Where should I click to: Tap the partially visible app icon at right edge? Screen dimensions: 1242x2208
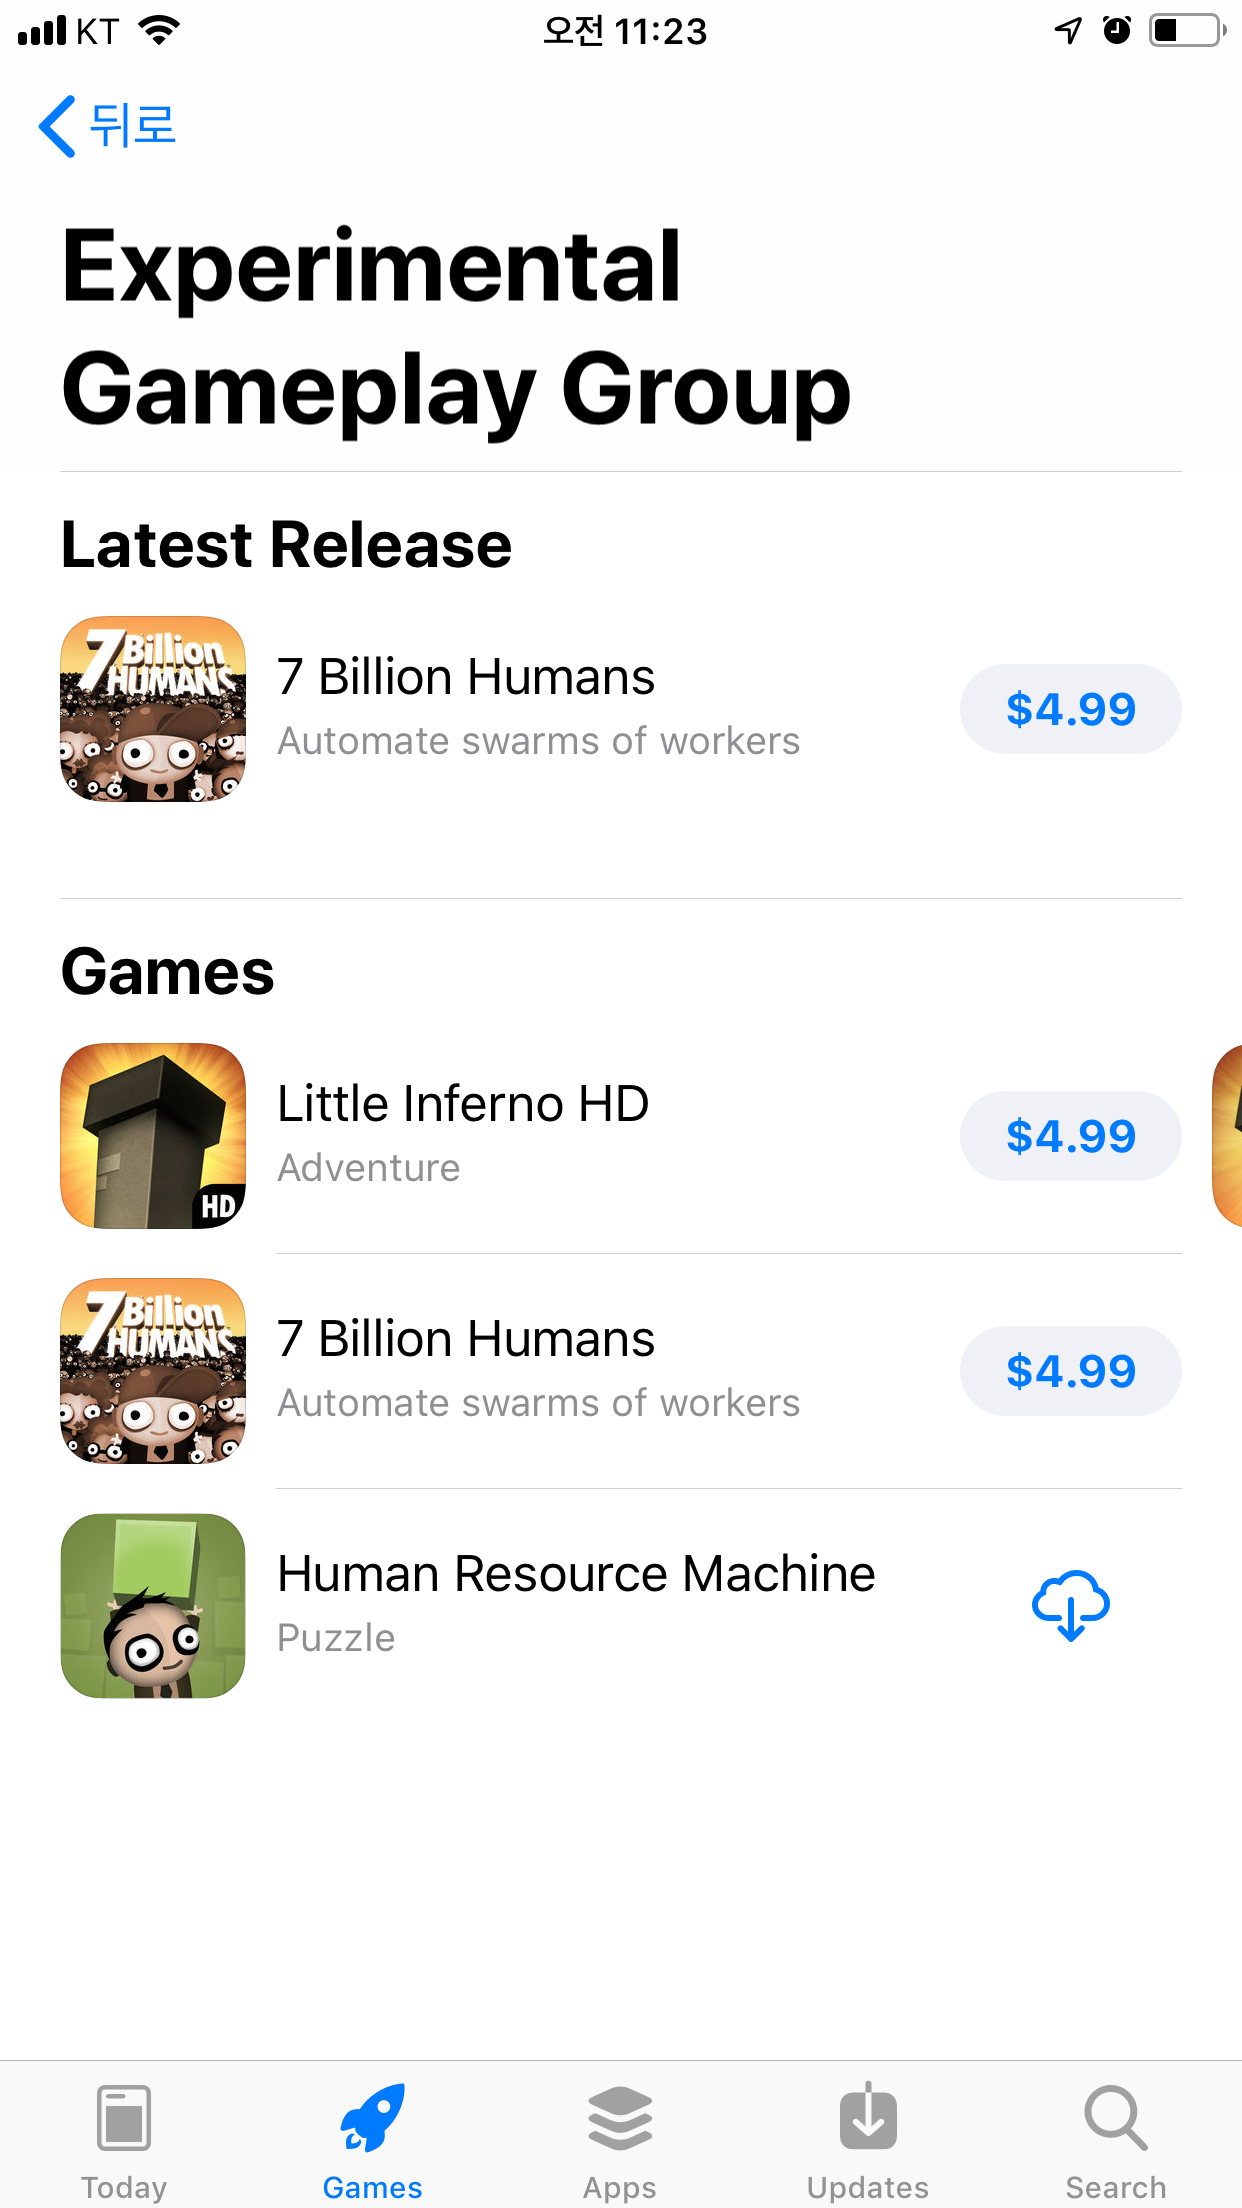tap(1227, 1136)
